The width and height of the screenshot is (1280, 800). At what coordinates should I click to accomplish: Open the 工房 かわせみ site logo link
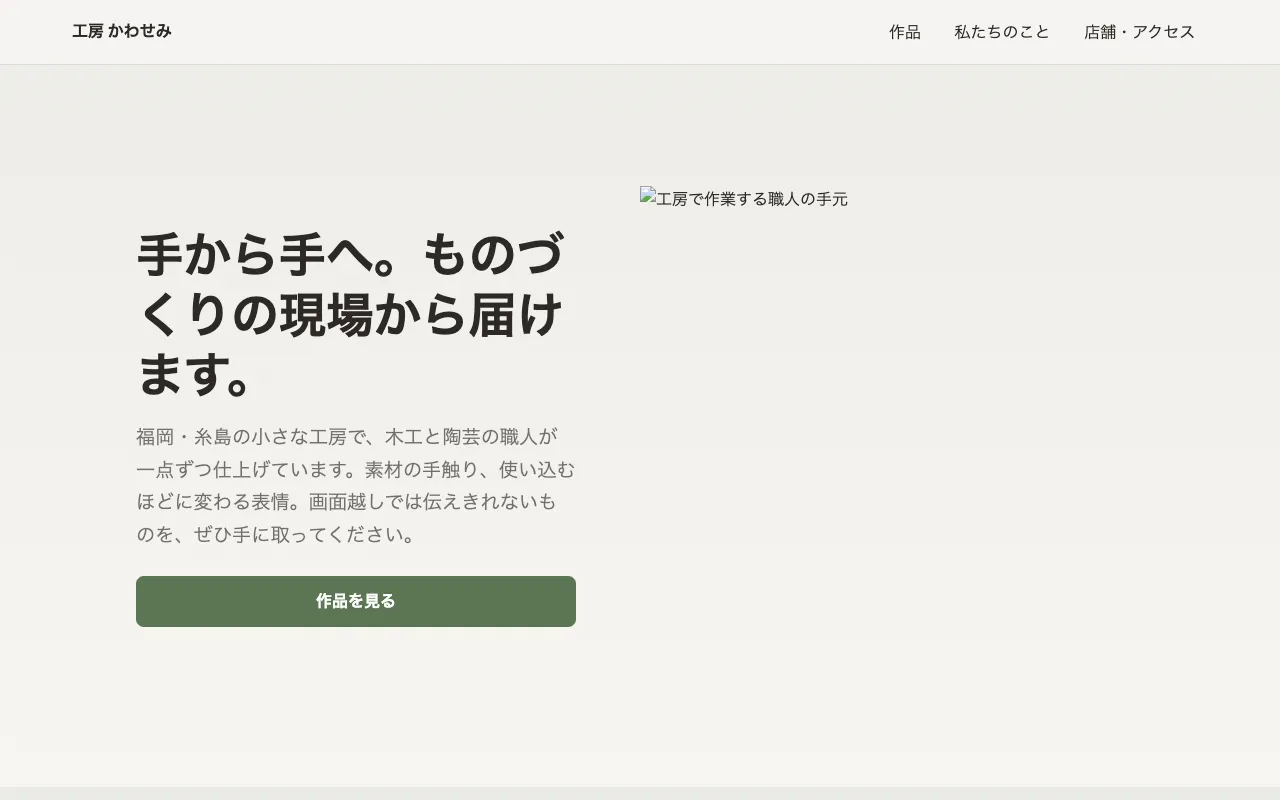click(x=122, y=31)
